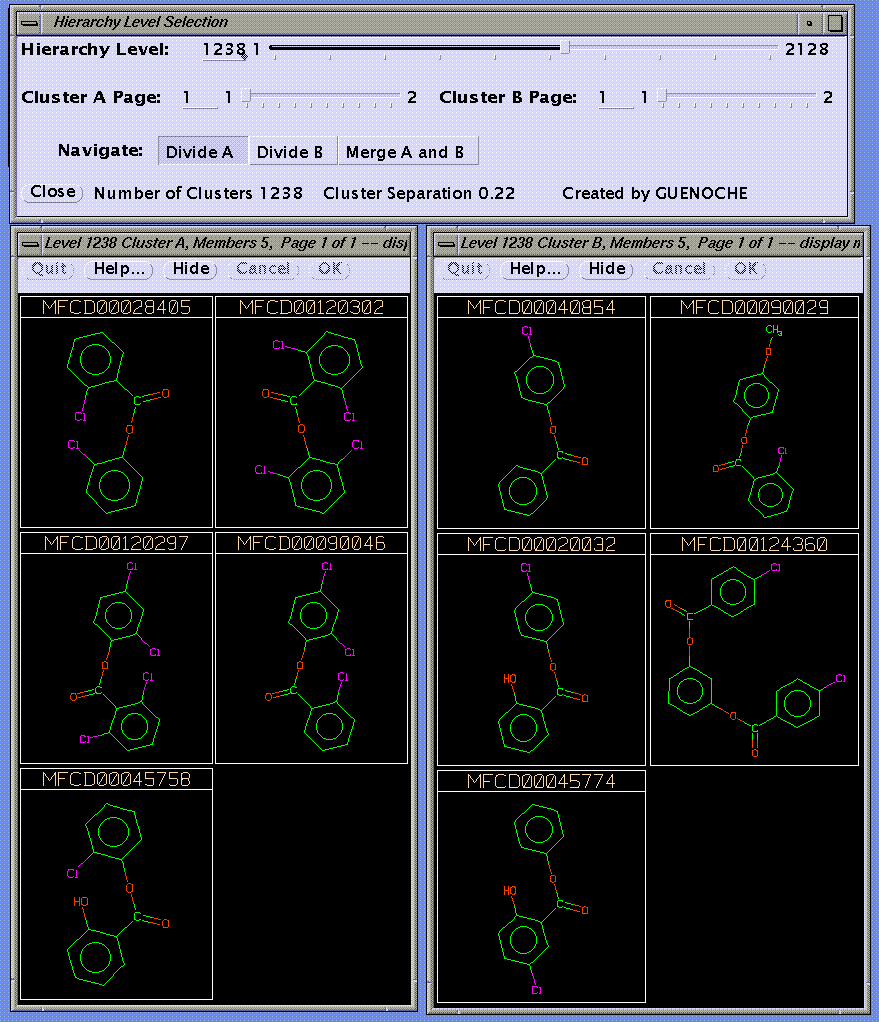879x1022 pixels.
Task: Select Merge A and B
Action: [406, 152]
